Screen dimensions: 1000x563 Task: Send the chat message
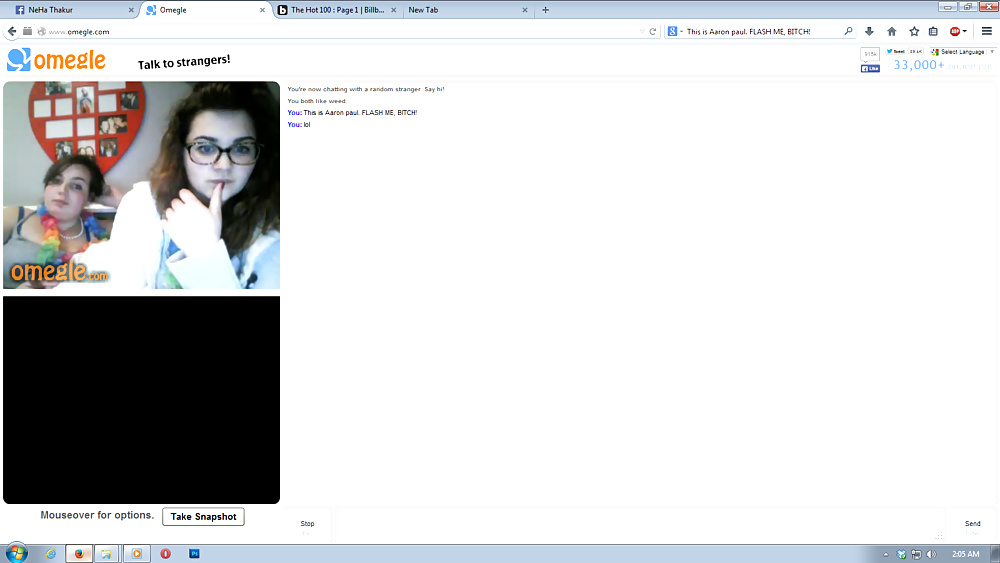(x=972, y=526)
